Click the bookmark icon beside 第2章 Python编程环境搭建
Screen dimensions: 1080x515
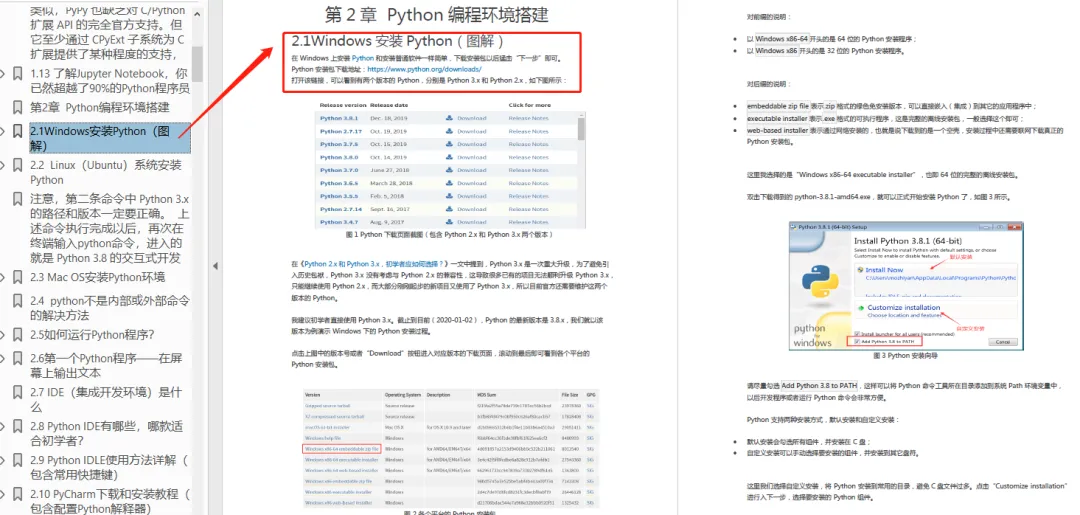tap(17, 107)
